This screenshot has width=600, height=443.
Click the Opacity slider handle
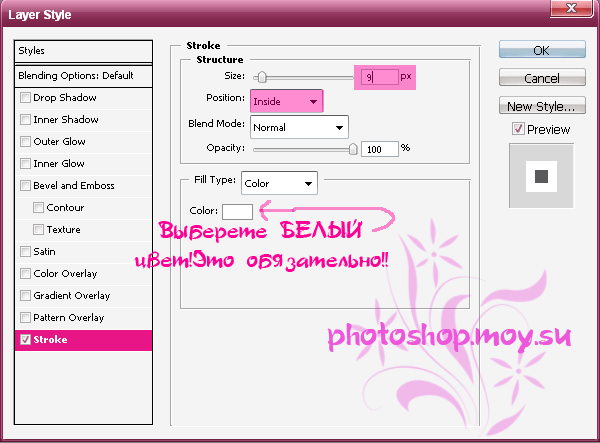coord(353,149)
